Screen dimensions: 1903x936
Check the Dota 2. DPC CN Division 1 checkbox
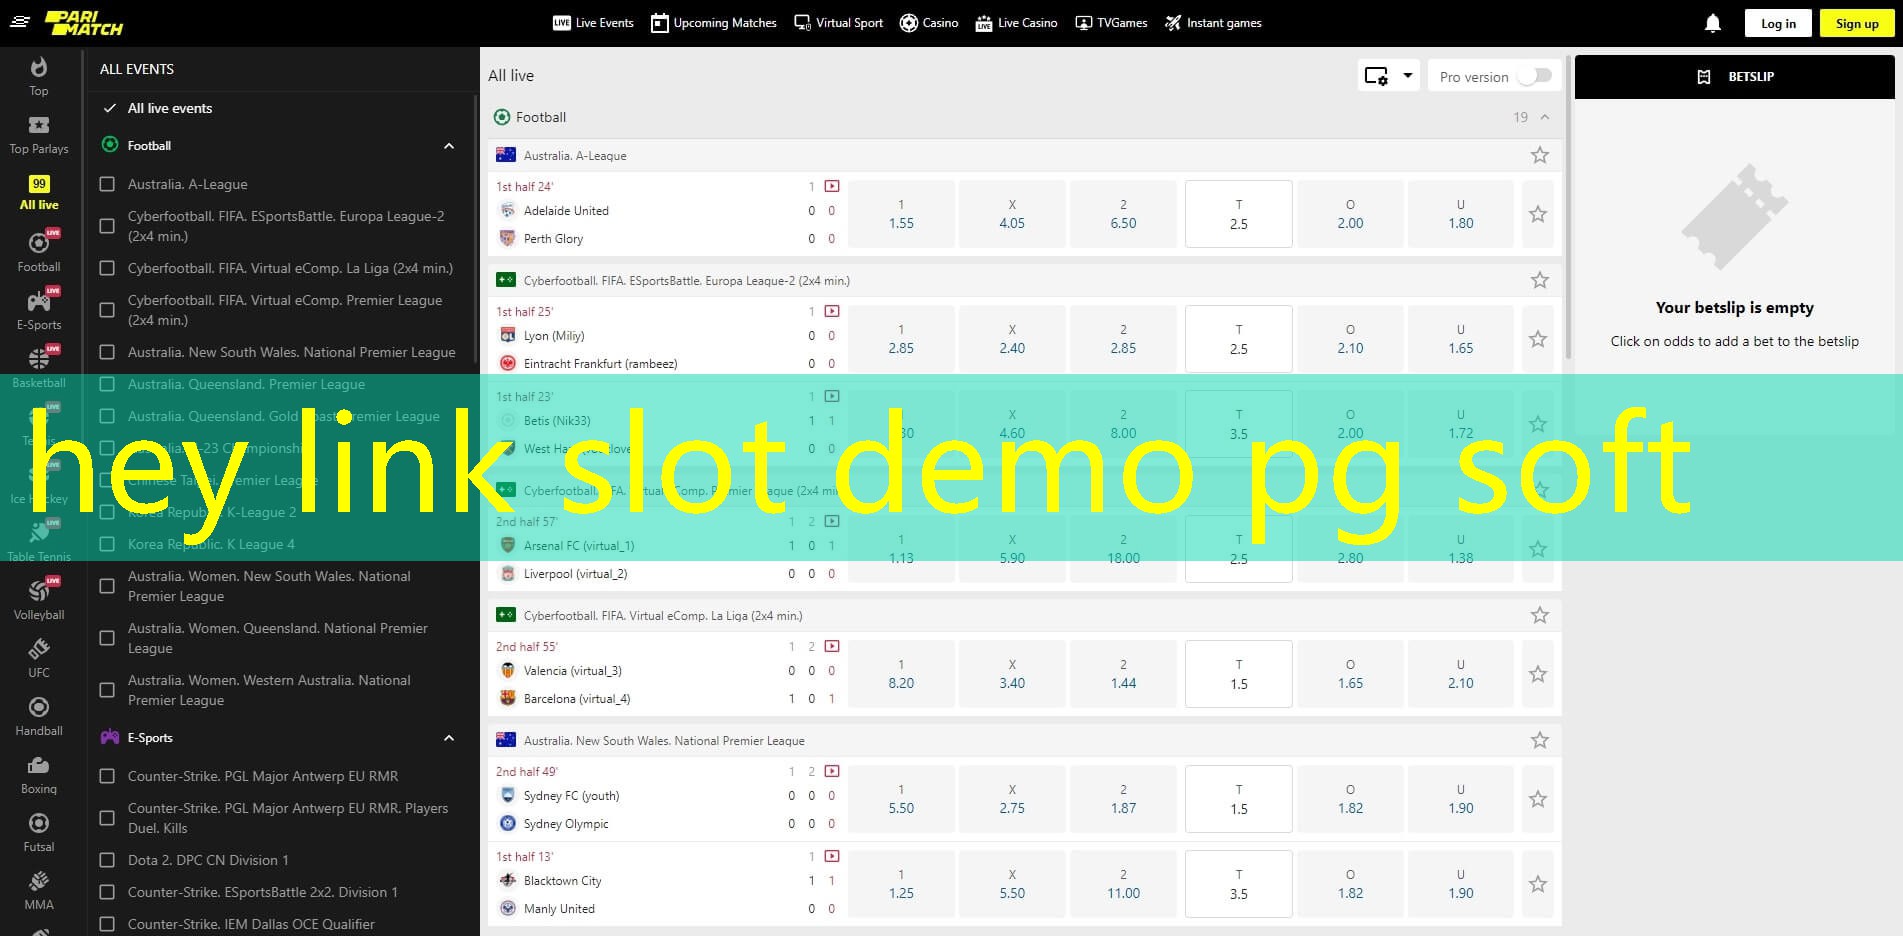pyautogui.click(x=107, y=860)
